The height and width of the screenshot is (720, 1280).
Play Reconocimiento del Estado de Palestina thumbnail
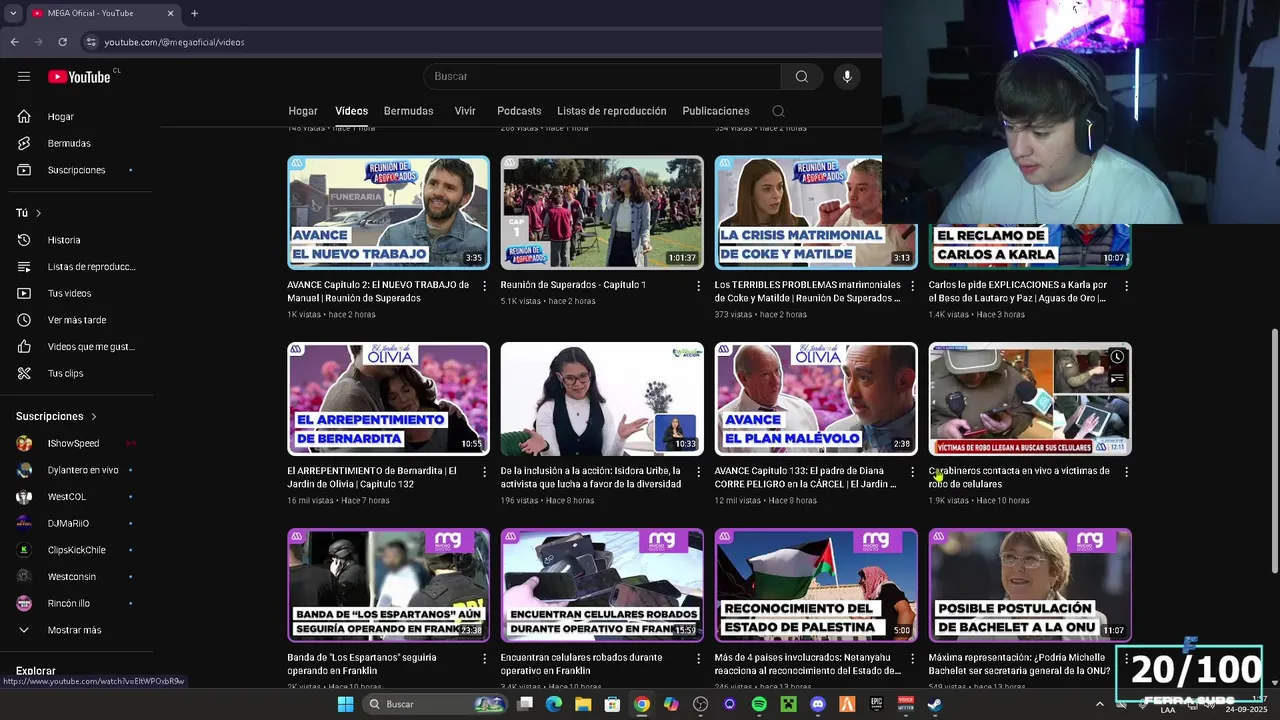click(x=816, y=585)
